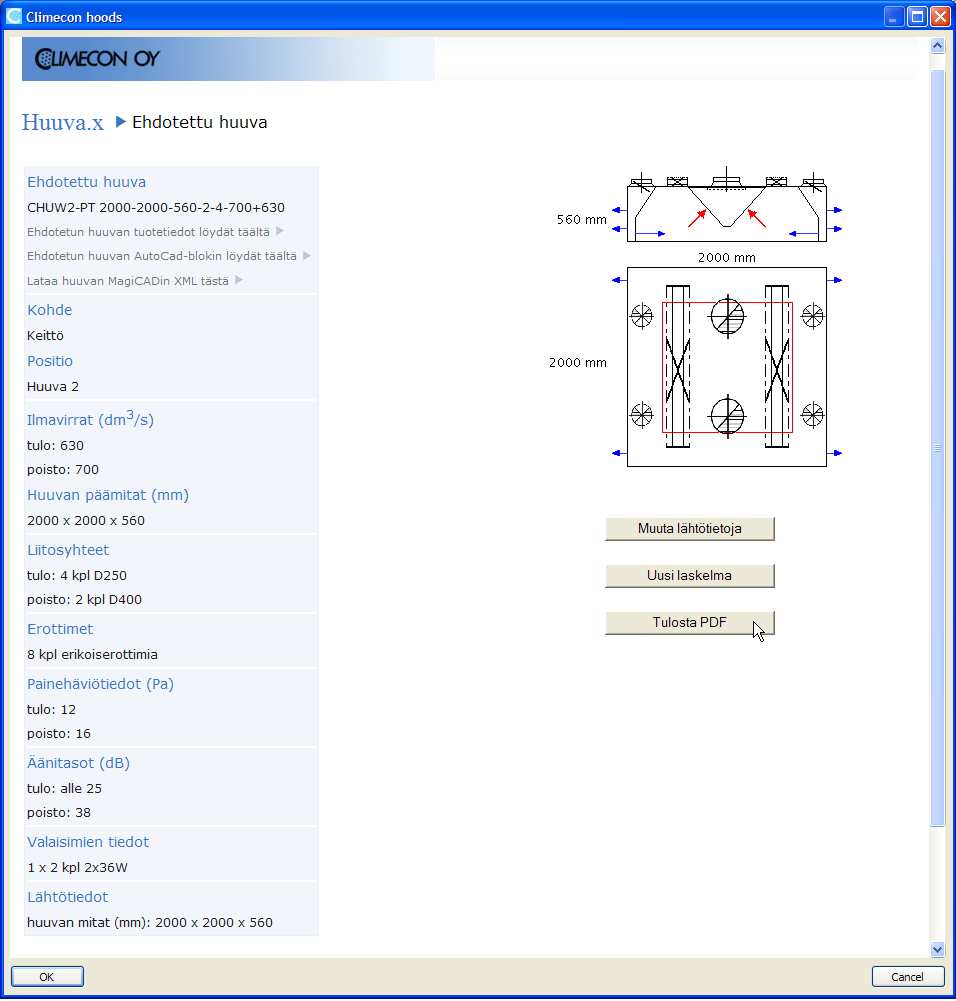Viewport: 956px width, 1001px height.
Task: Click the '2000 mm' label between the two diagrams
Action: tap(726, 258)
